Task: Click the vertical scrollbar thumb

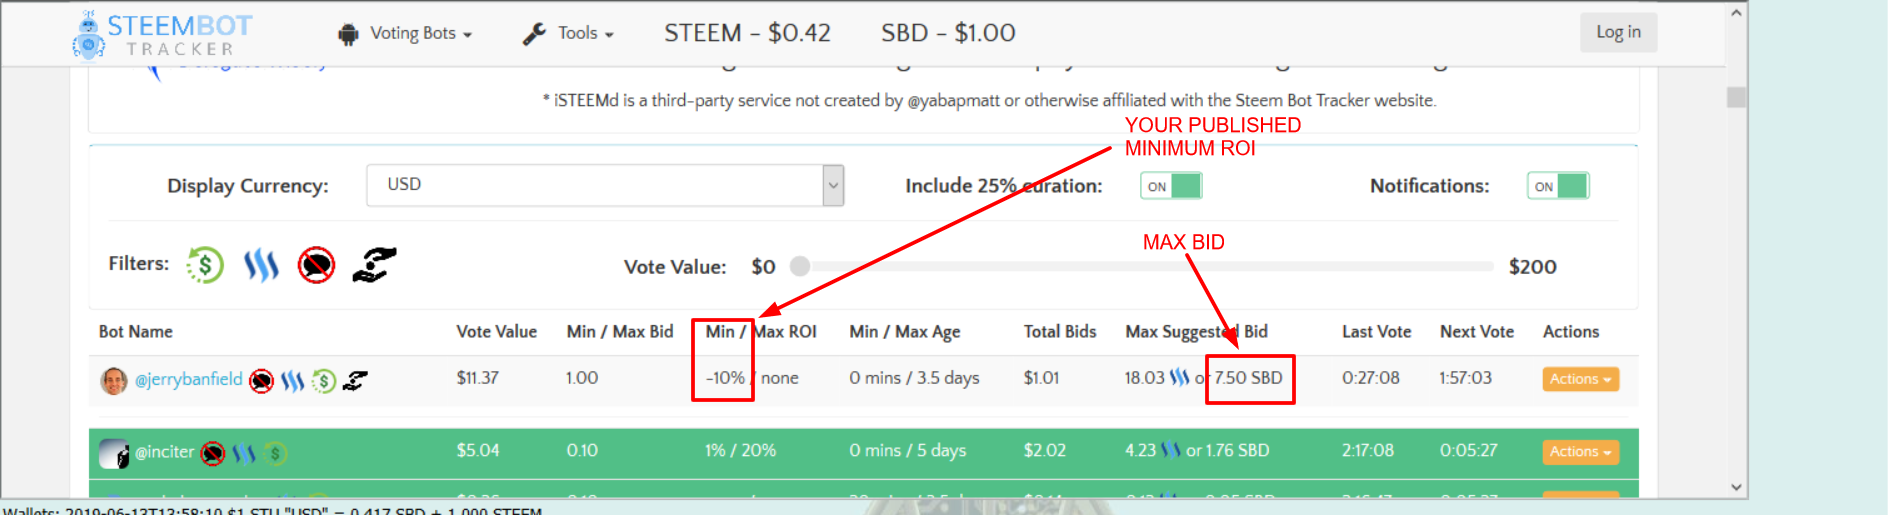Action: tap(1736, 97)
